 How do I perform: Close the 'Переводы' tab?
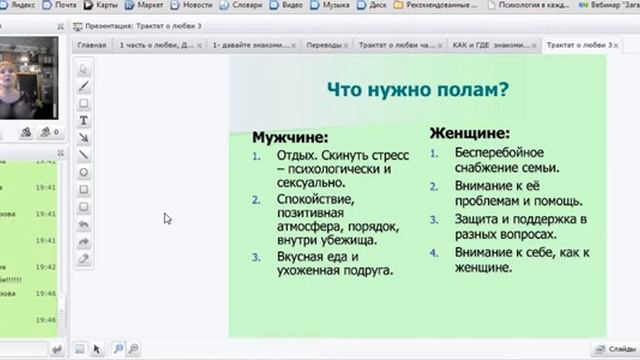346,46
